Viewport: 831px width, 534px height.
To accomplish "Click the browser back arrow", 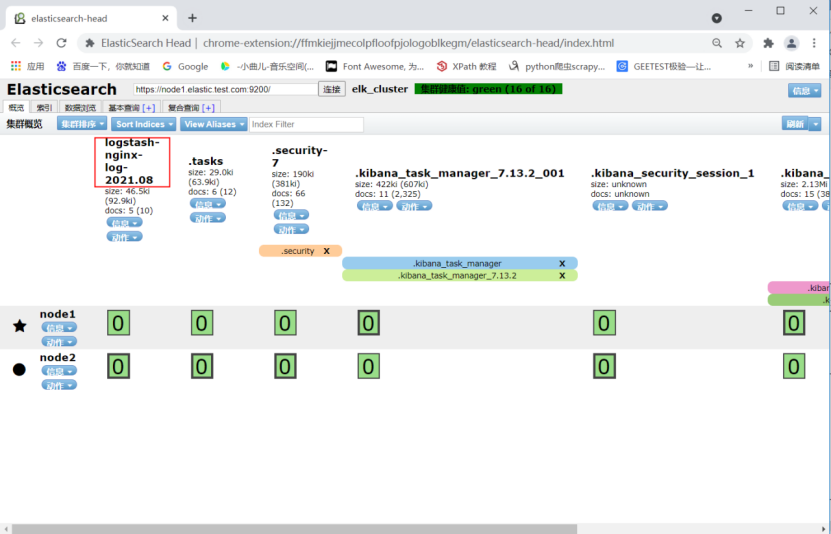I will [16, 43].
